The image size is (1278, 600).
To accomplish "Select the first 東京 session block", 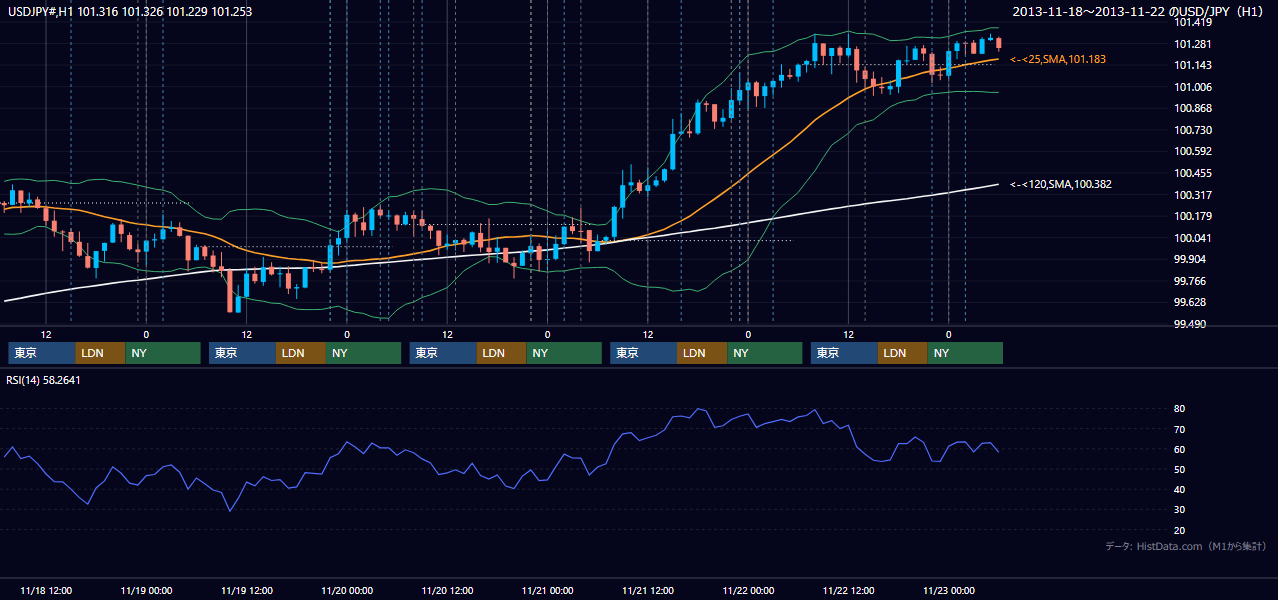I will click(42, 353).
